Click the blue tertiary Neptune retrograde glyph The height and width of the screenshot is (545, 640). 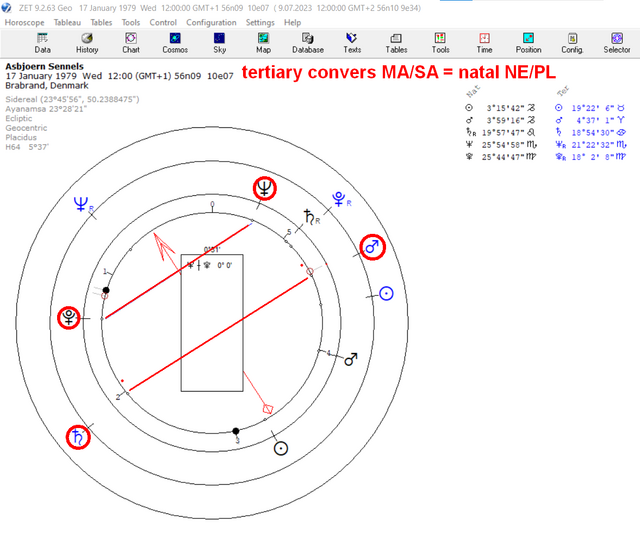coord(84,204)
